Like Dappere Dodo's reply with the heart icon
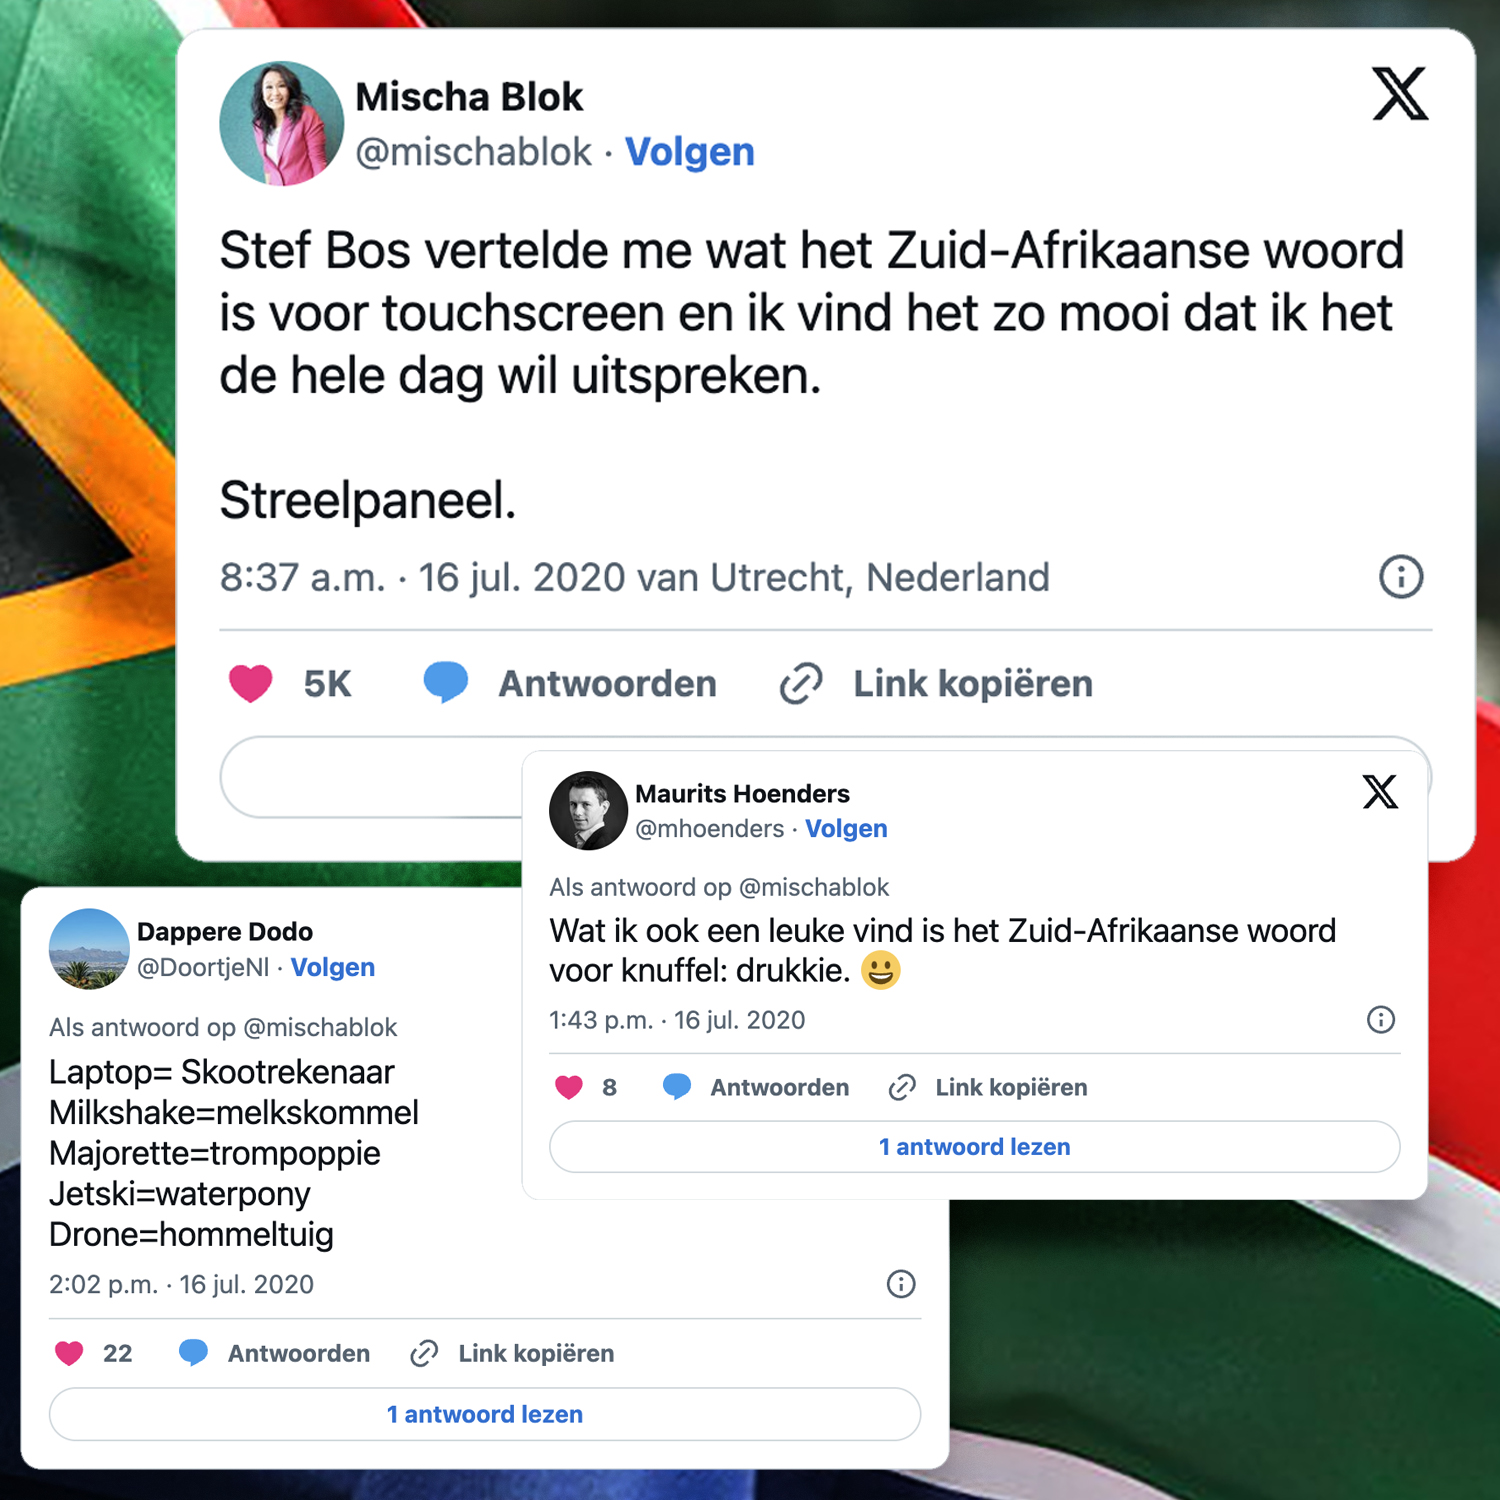This screenshot has height=1500, width=1500. click(69, 1353)
